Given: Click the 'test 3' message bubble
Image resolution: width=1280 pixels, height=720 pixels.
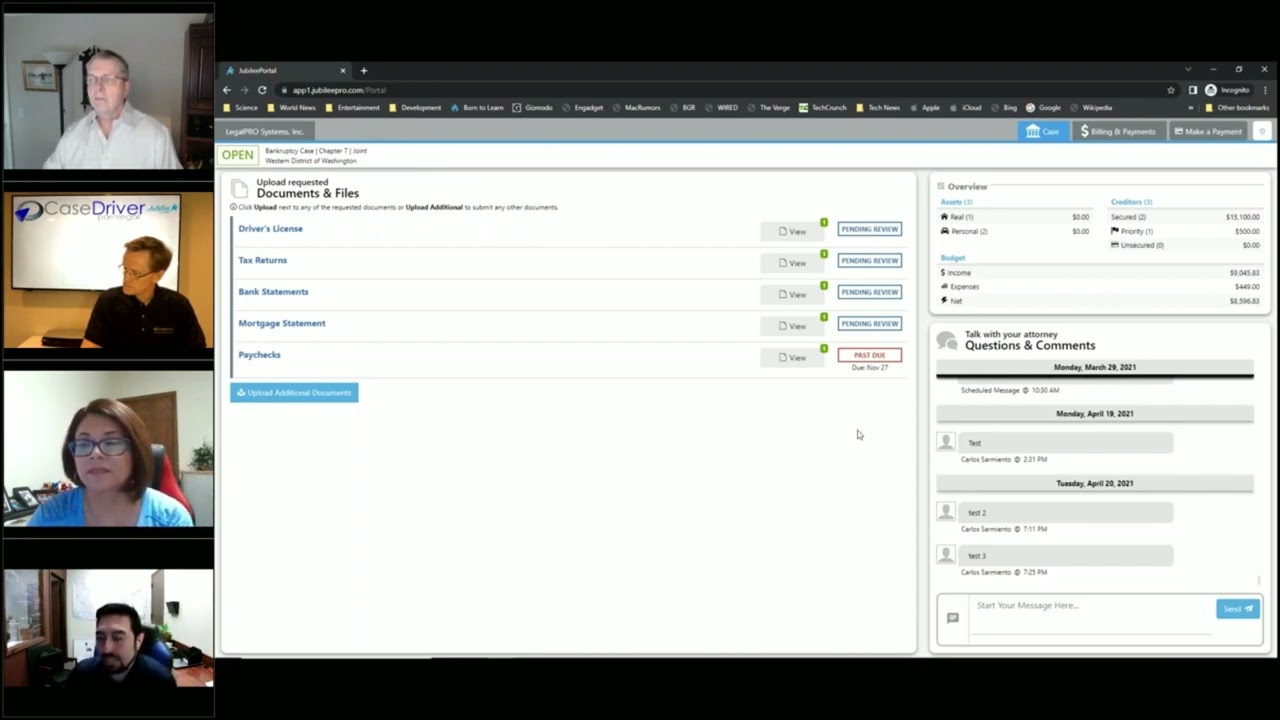Looking at the screenshot, I should 1066,555.
